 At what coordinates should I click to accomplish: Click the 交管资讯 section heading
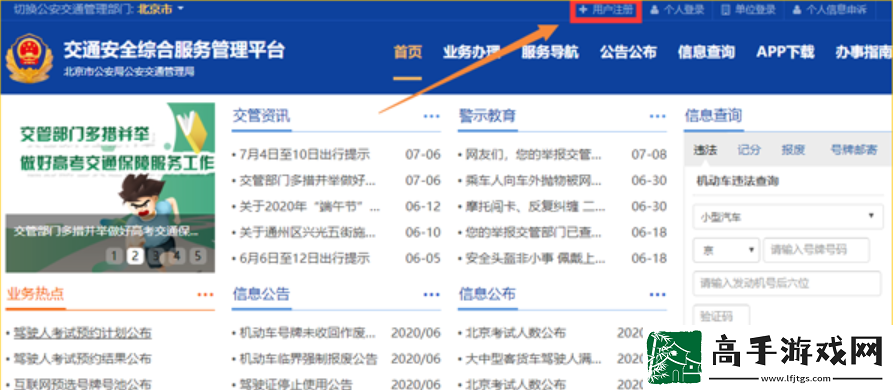[x=261, y=116]
